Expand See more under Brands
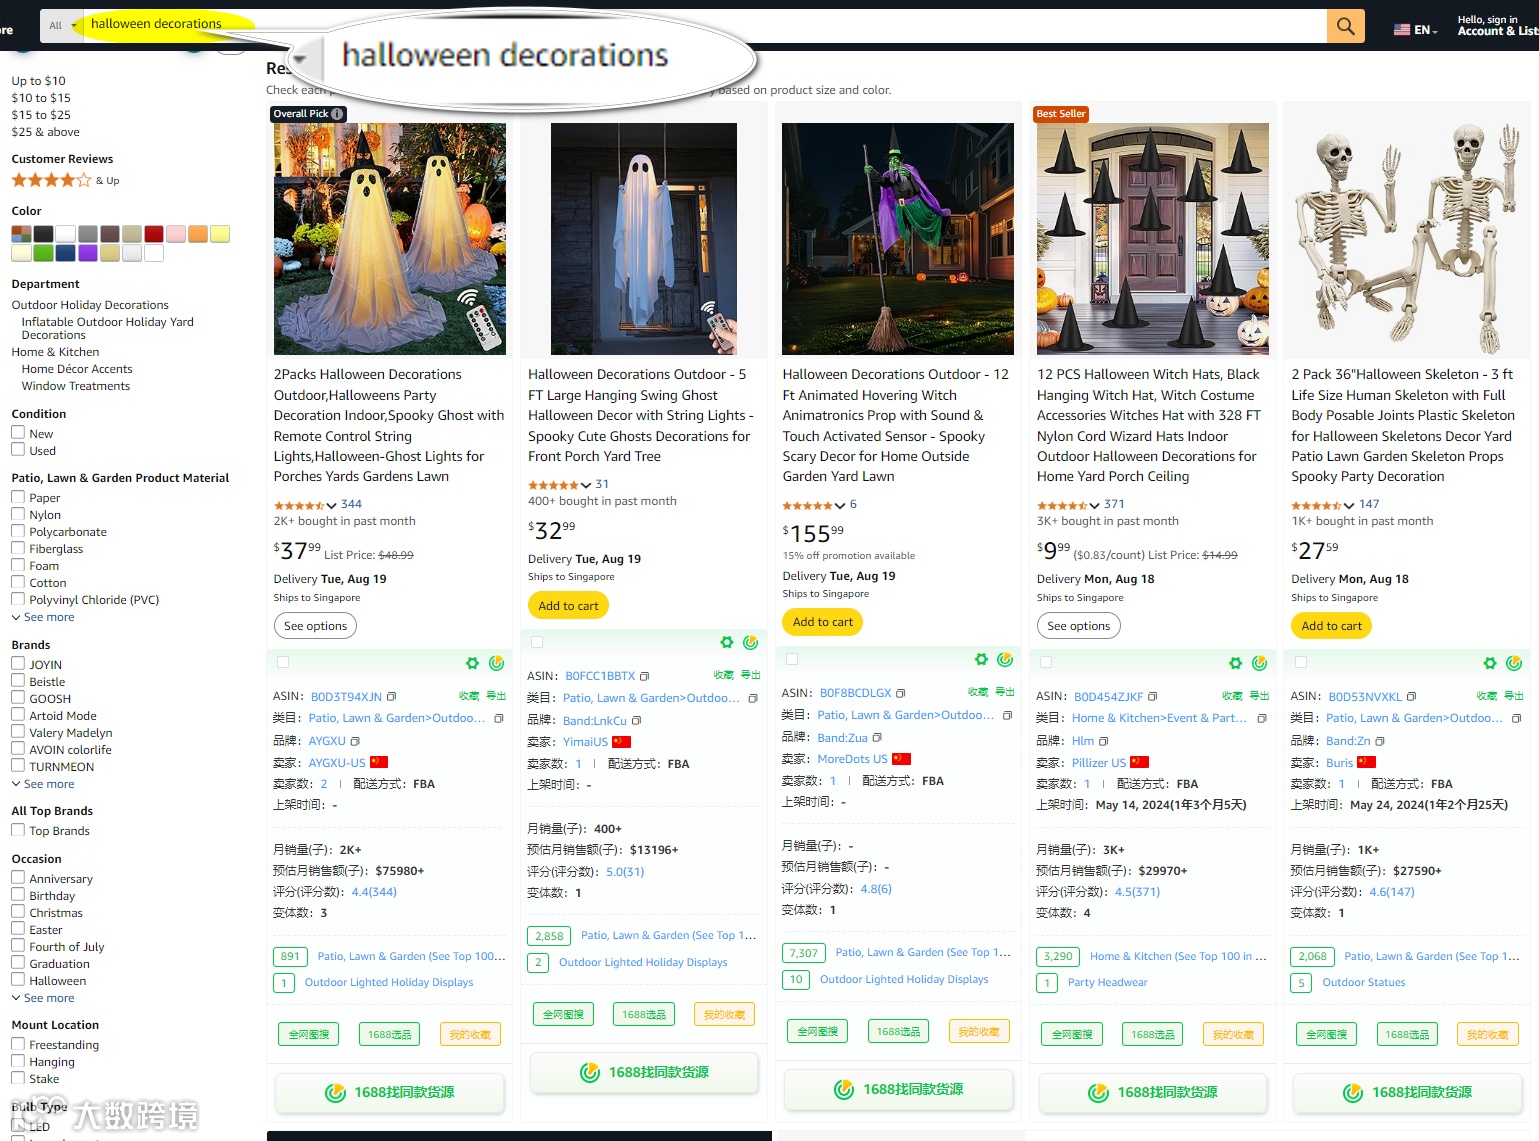The width and height of the screenshot is (1539, 1141). [43, 784]
